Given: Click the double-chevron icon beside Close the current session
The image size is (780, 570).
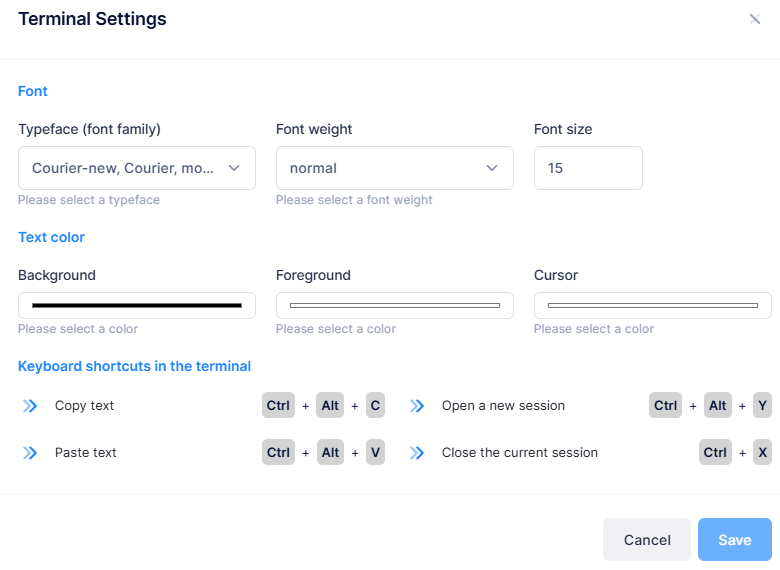Looking at the screenshot, I should click(x=417, y=453).
